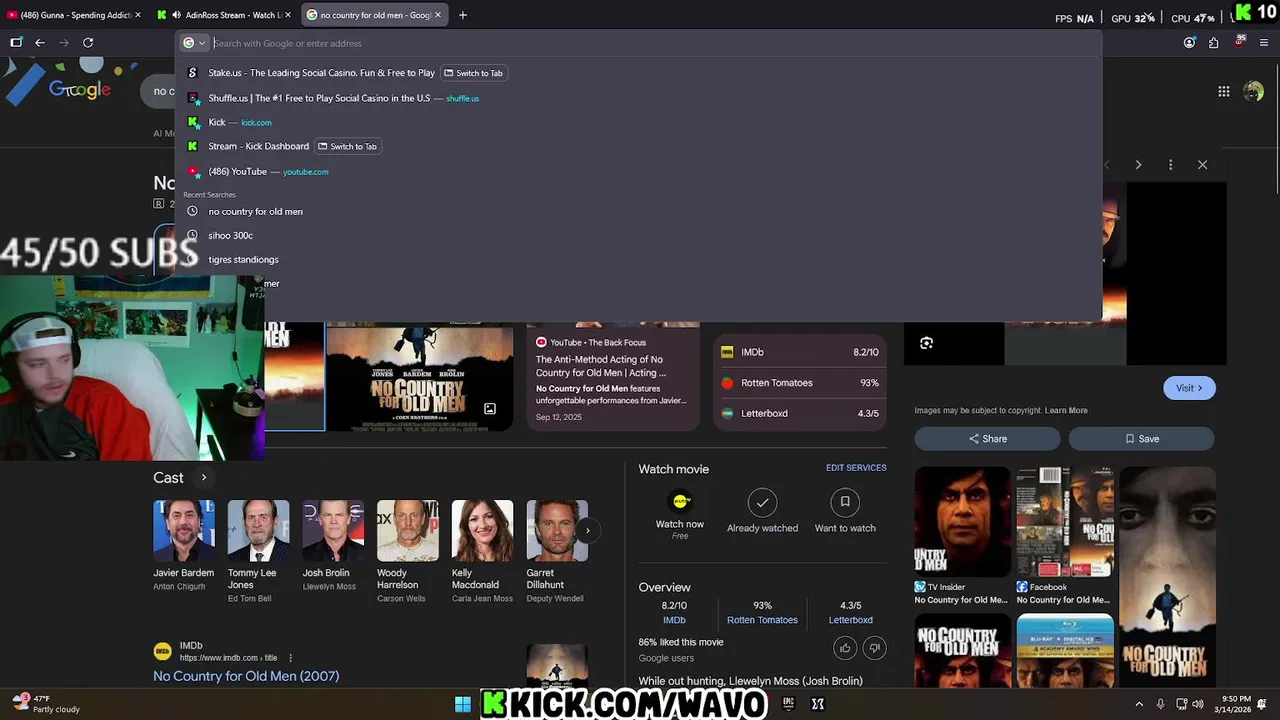Image resolution: width=1280 pixels, height=720 pixels.
Task: Open the IMDb 8.2/10 rating row
Action: (x=799, y=352)
